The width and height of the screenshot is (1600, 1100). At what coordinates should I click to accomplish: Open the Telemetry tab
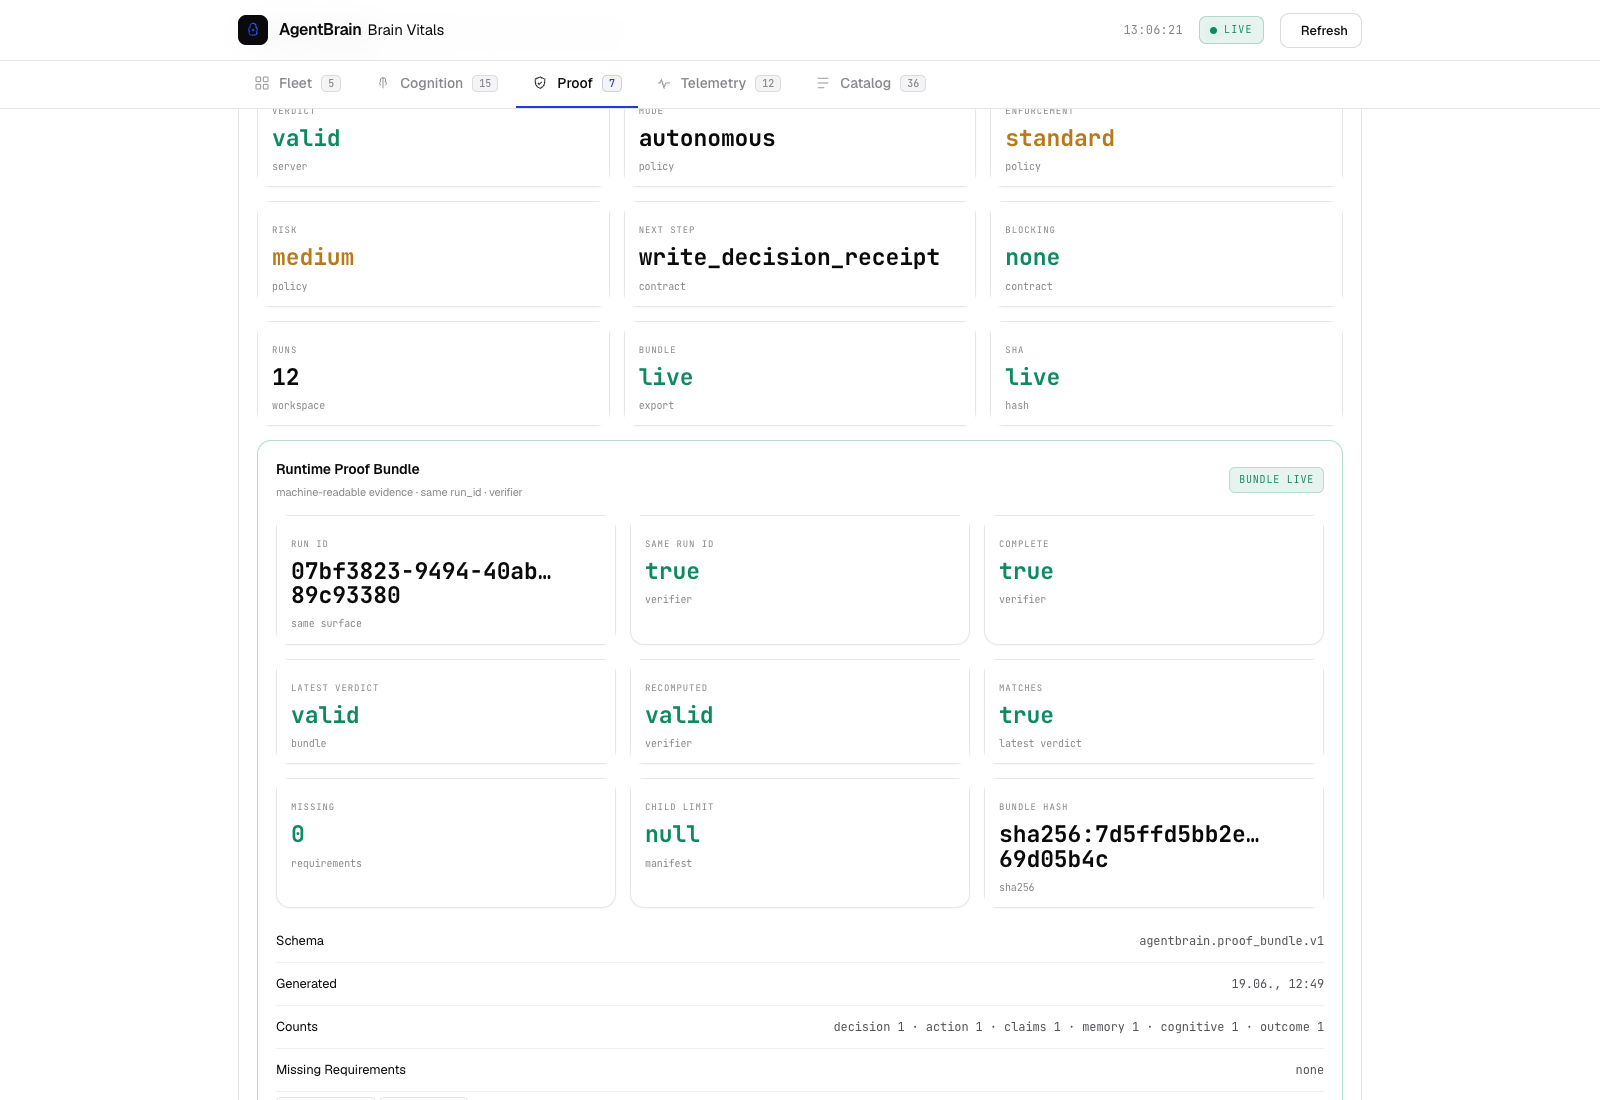click(x=719, y=83)
